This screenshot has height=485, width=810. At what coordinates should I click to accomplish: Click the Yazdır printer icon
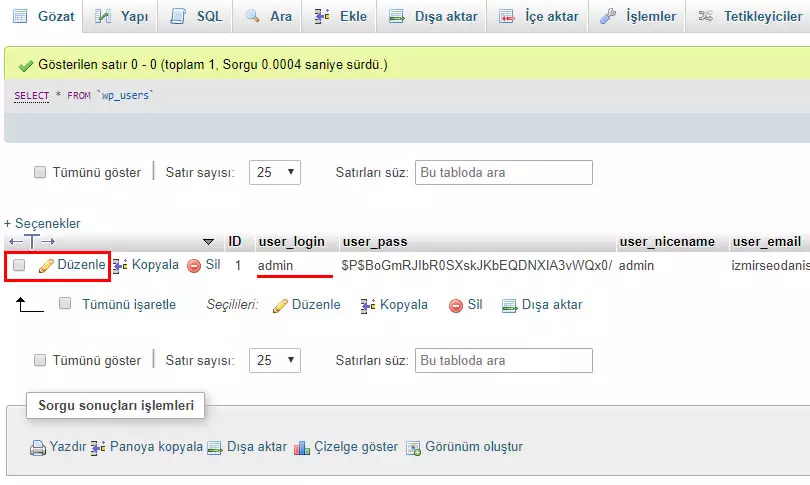pyautogui.click(x=38, y=448)
